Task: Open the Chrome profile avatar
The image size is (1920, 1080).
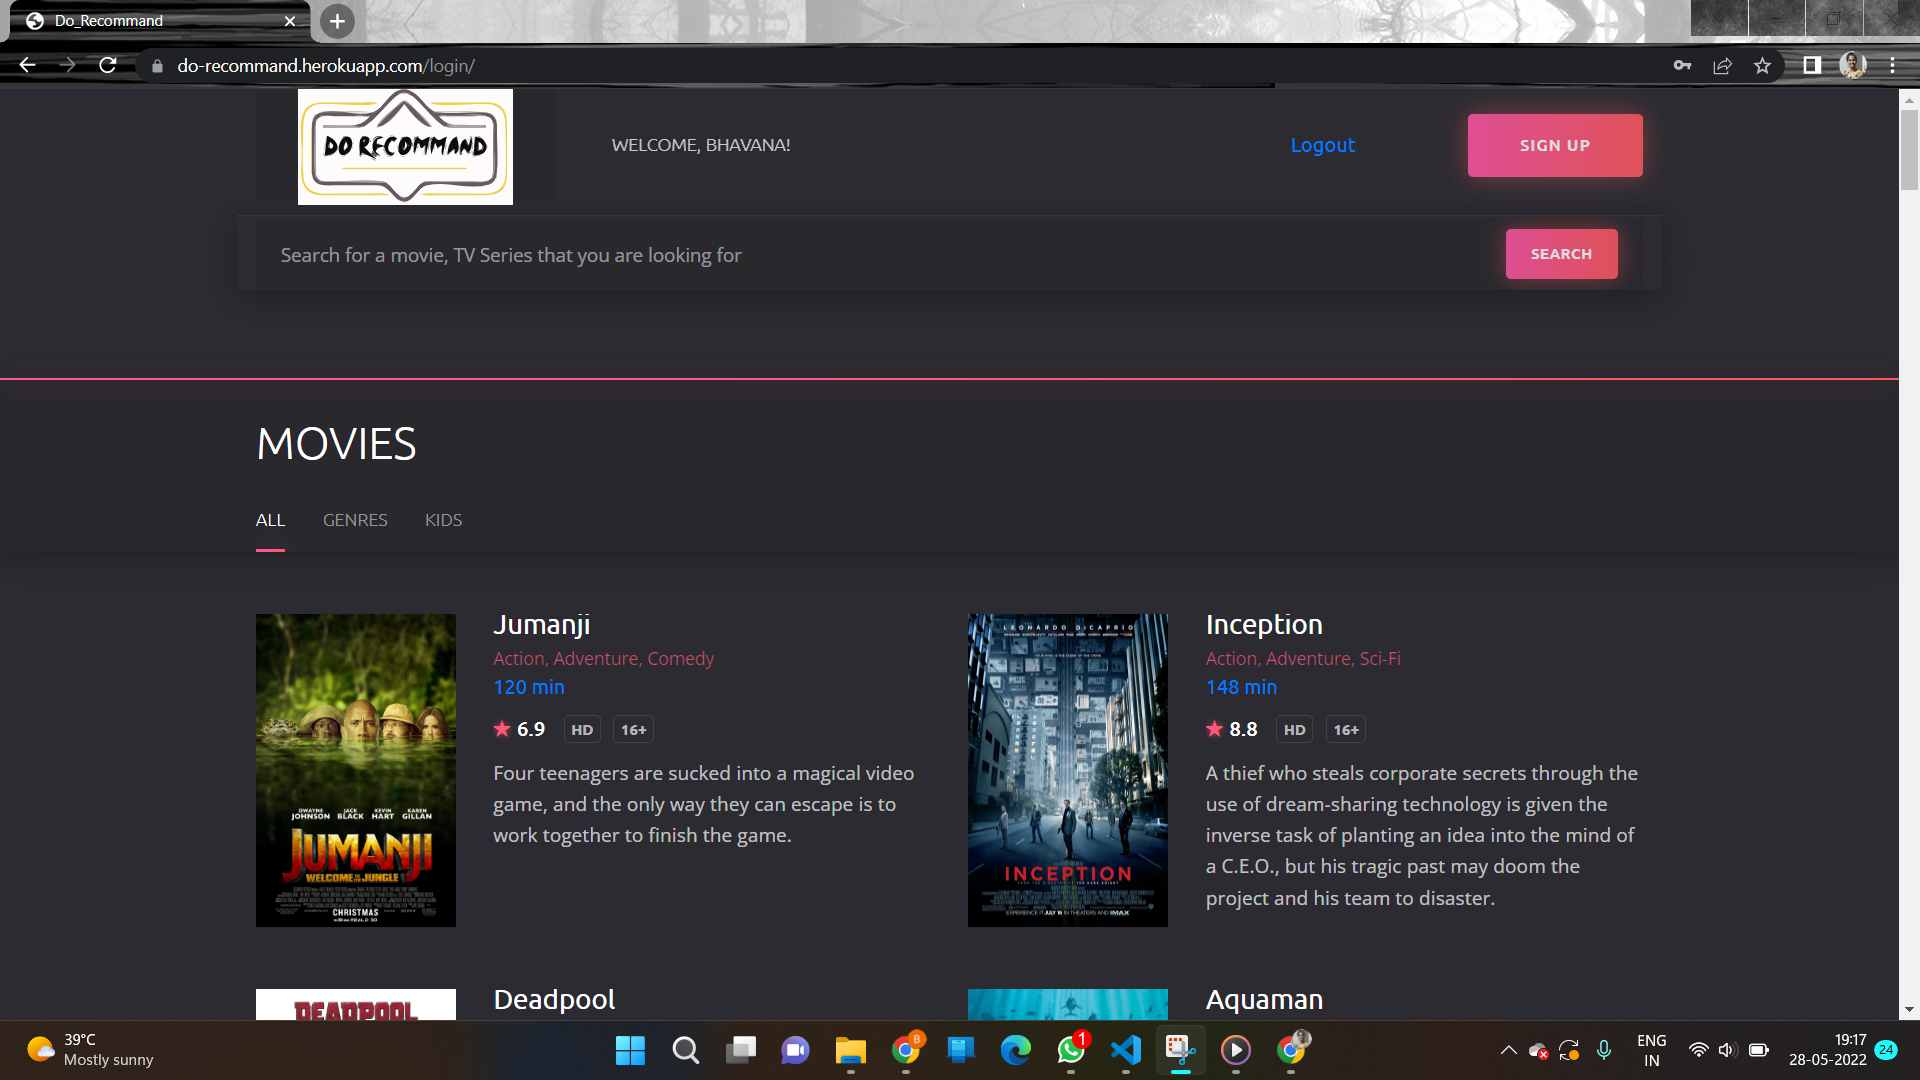Action: click(1853, 65)
